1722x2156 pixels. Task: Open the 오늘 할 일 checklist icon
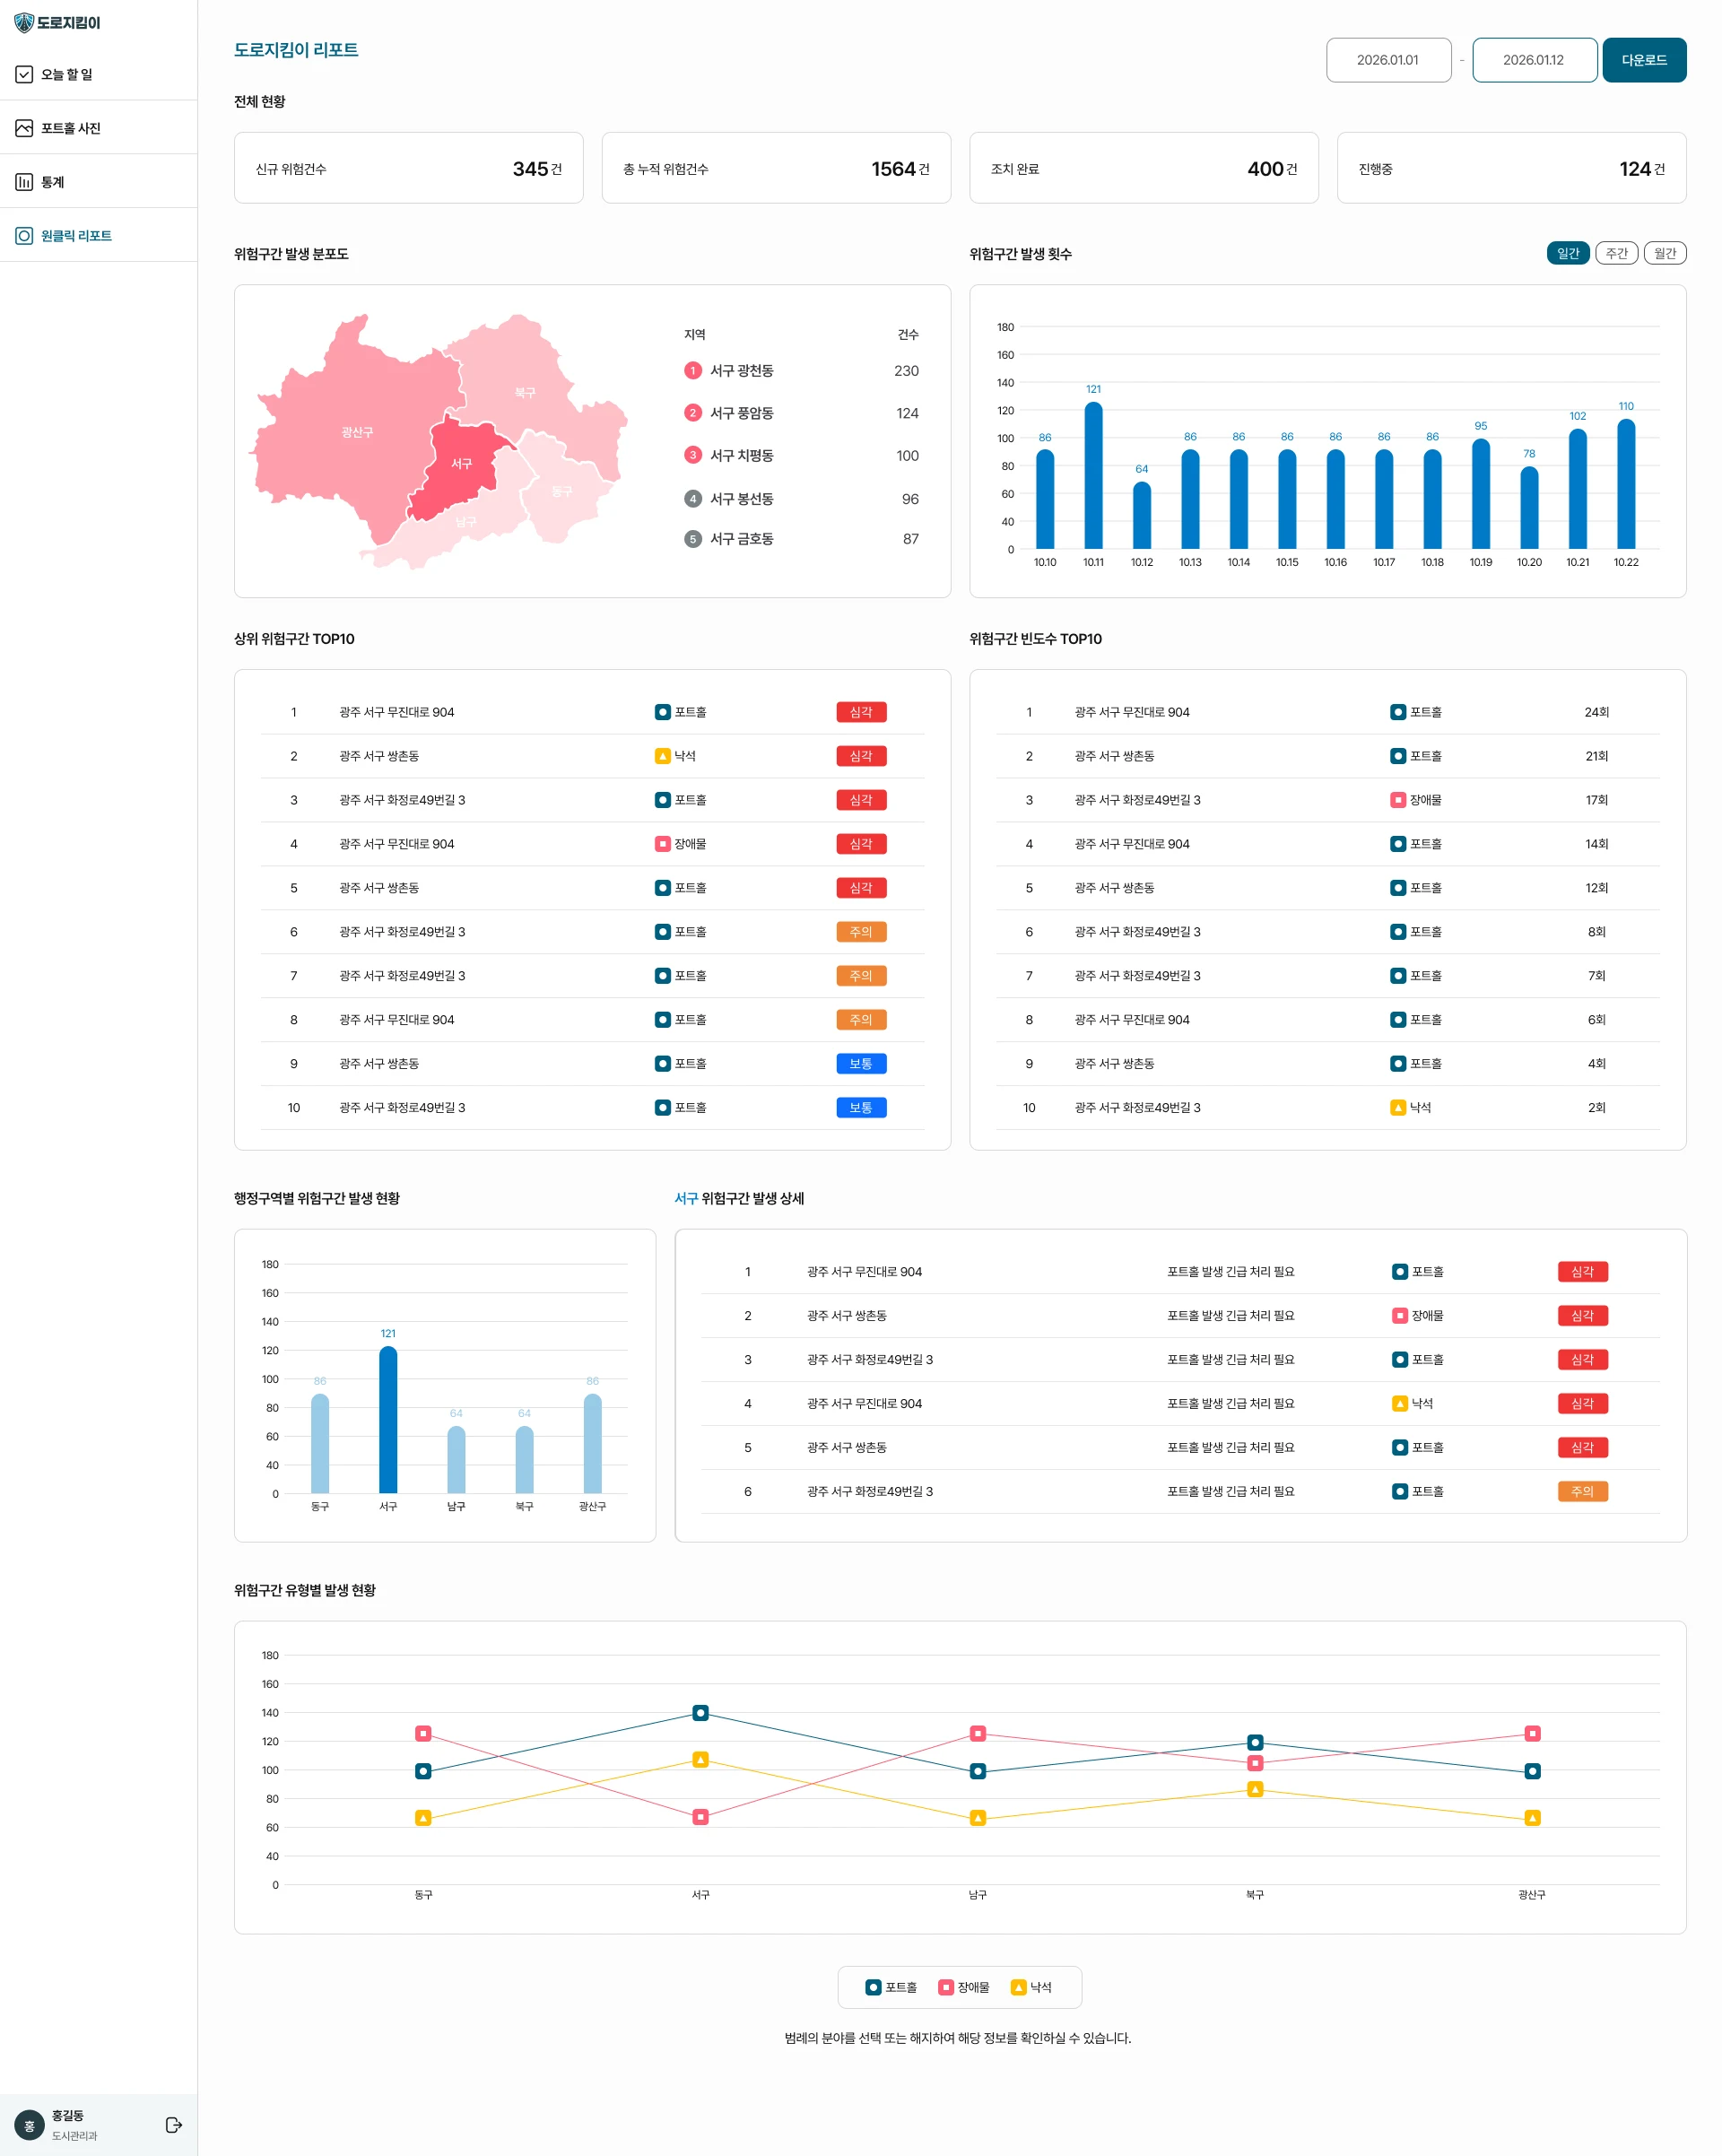pos(24,74)
